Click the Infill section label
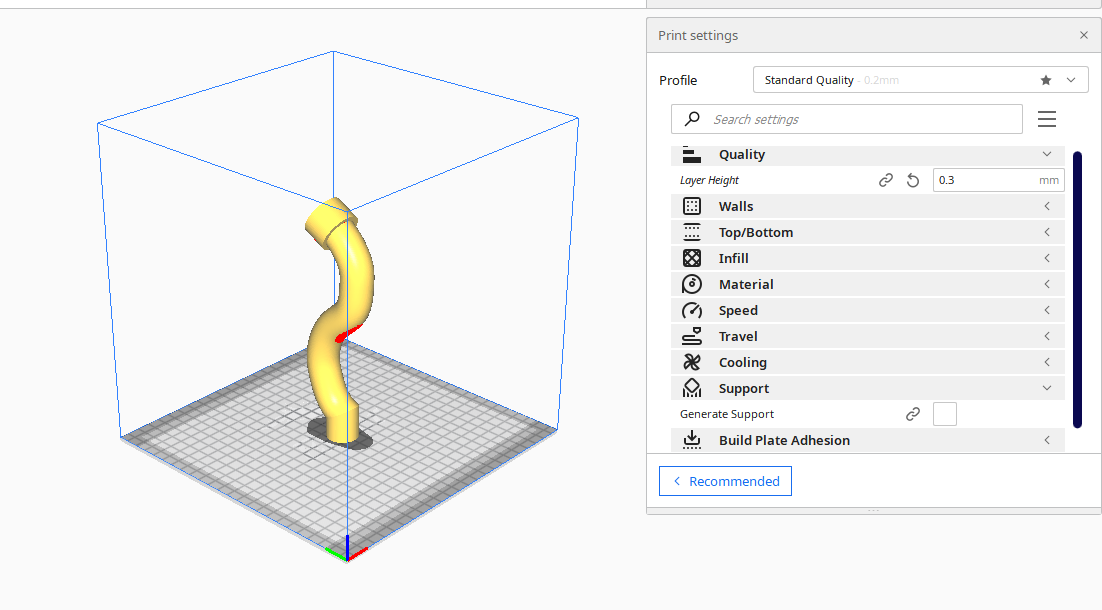1102x610 pixels. click(x=733, y=259)
